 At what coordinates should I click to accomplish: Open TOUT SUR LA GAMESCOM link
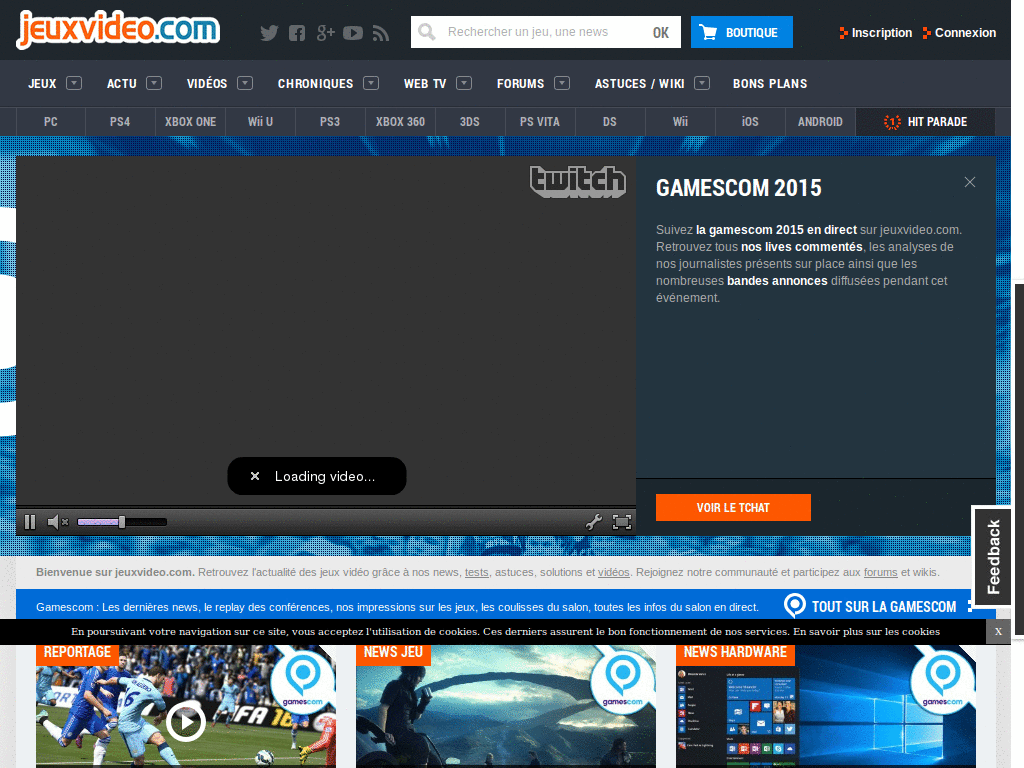pos(884,607)
